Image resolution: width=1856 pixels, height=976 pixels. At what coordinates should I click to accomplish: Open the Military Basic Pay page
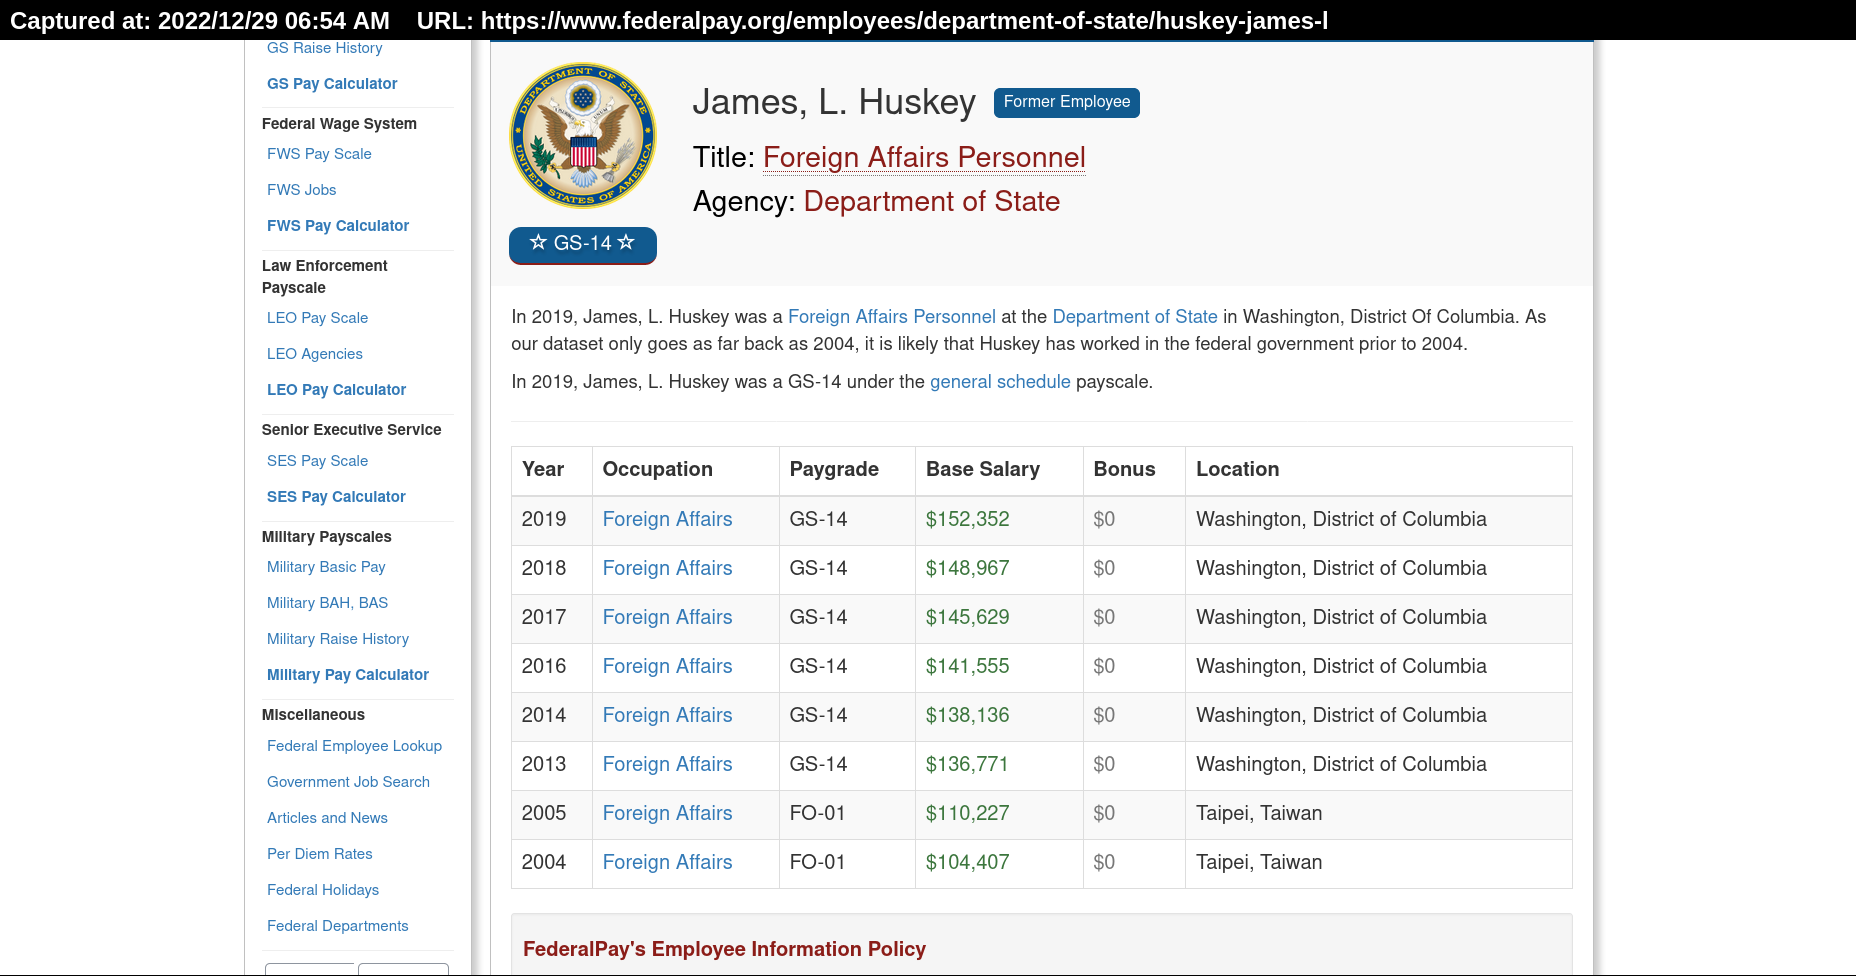tap(326, 567)
